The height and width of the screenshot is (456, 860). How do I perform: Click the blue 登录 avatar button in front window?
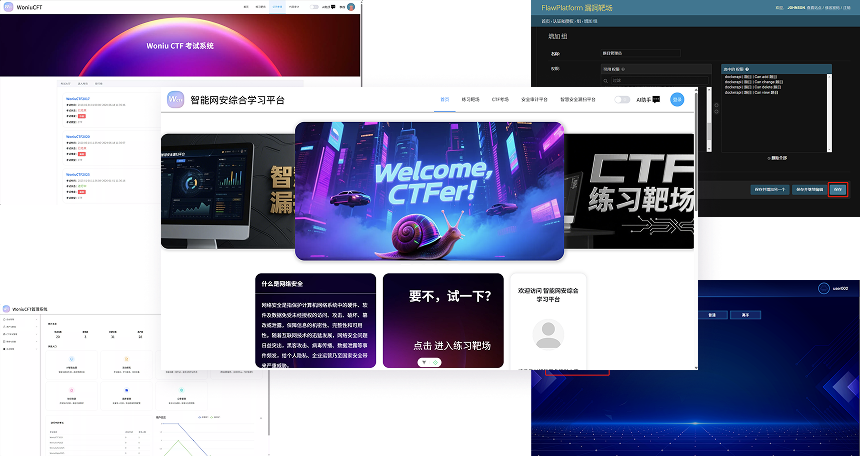(677, 99)
